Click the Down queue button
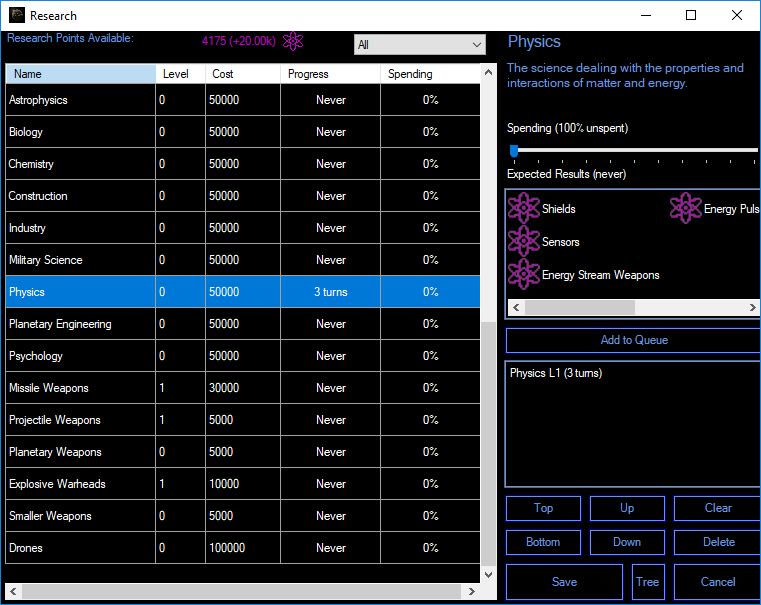 (627, 542)
